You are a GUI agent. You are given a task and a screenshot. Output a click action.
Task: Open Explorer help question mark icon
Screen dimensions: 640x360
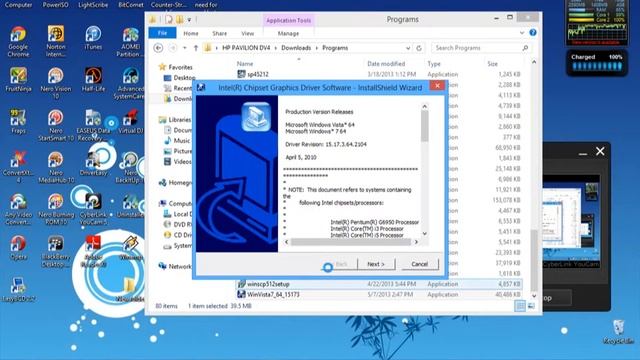pyautogui.click(x=533, y=32)
